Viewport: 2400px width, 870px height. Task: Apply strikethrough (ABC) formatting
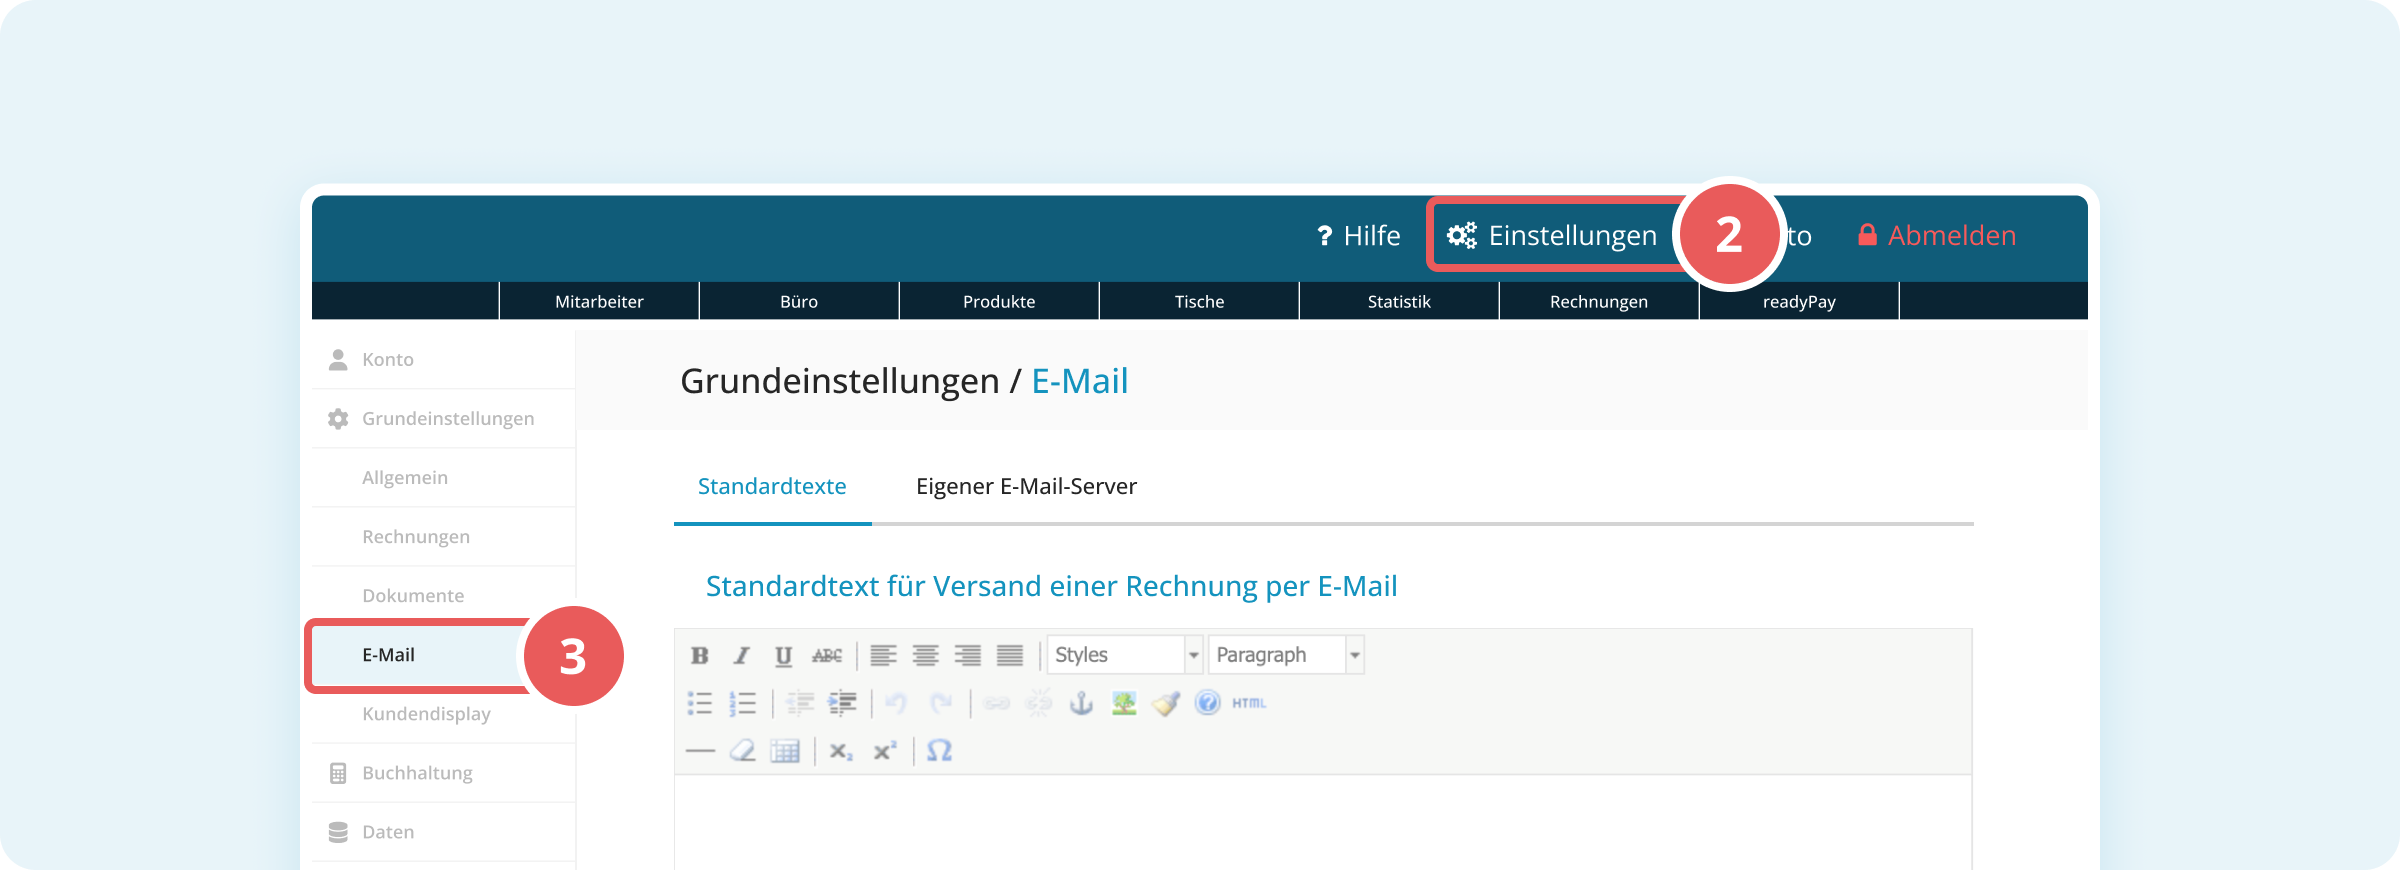coord(827,656)
